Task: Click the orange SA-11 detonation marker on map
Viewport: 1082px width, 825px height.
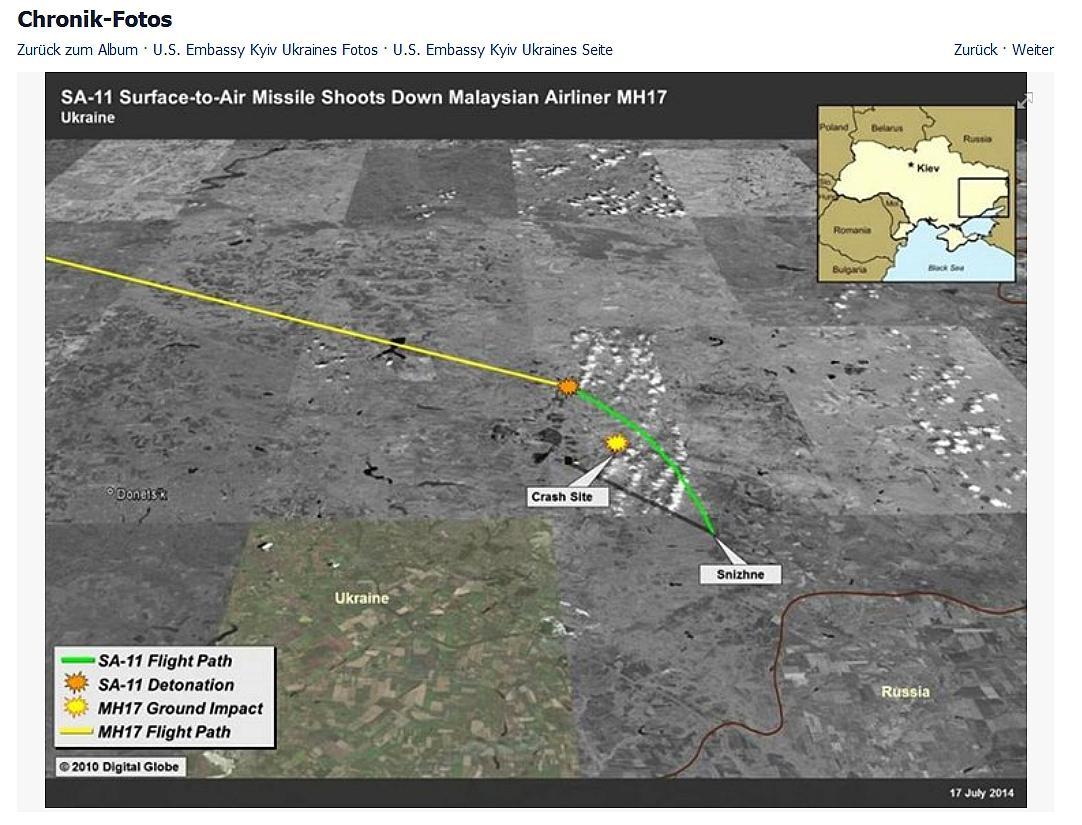Action: [x=568, y=386]
